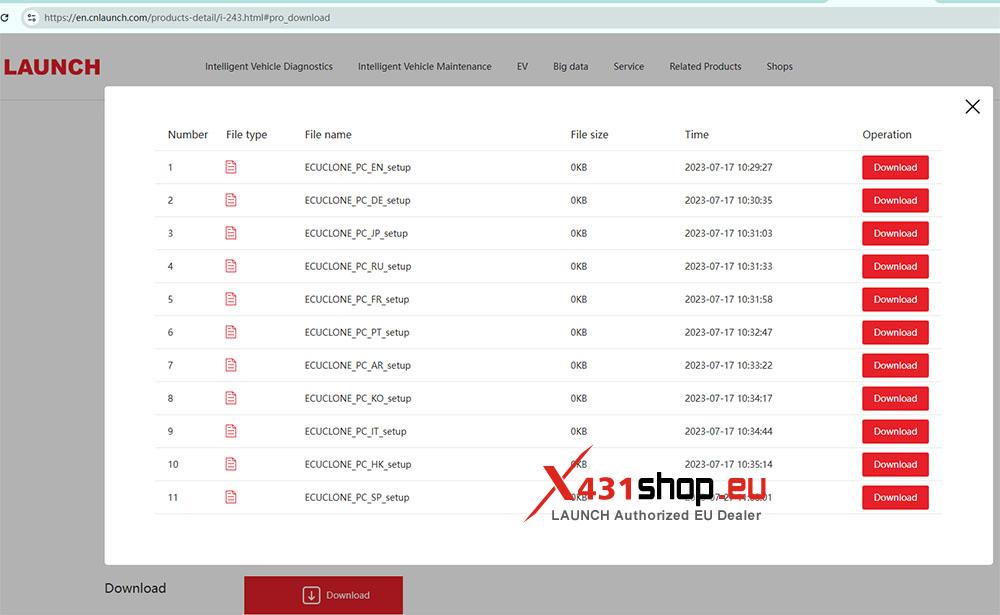The image size is (1000, 615).
Task: Click file icon for ECUCLONE_PC_IT_setup
Action: click(x=231, y=431)
